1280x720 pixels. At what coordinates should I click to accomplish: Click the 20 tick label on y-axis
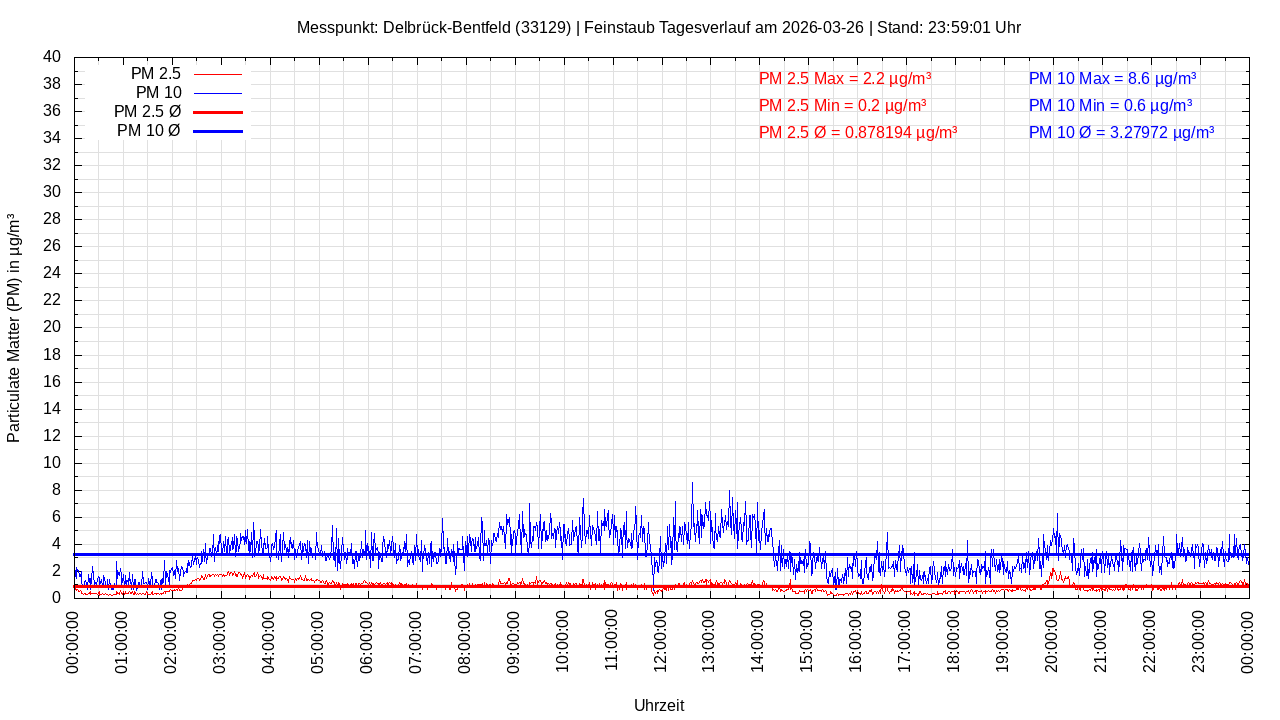[x=52, y=327]
